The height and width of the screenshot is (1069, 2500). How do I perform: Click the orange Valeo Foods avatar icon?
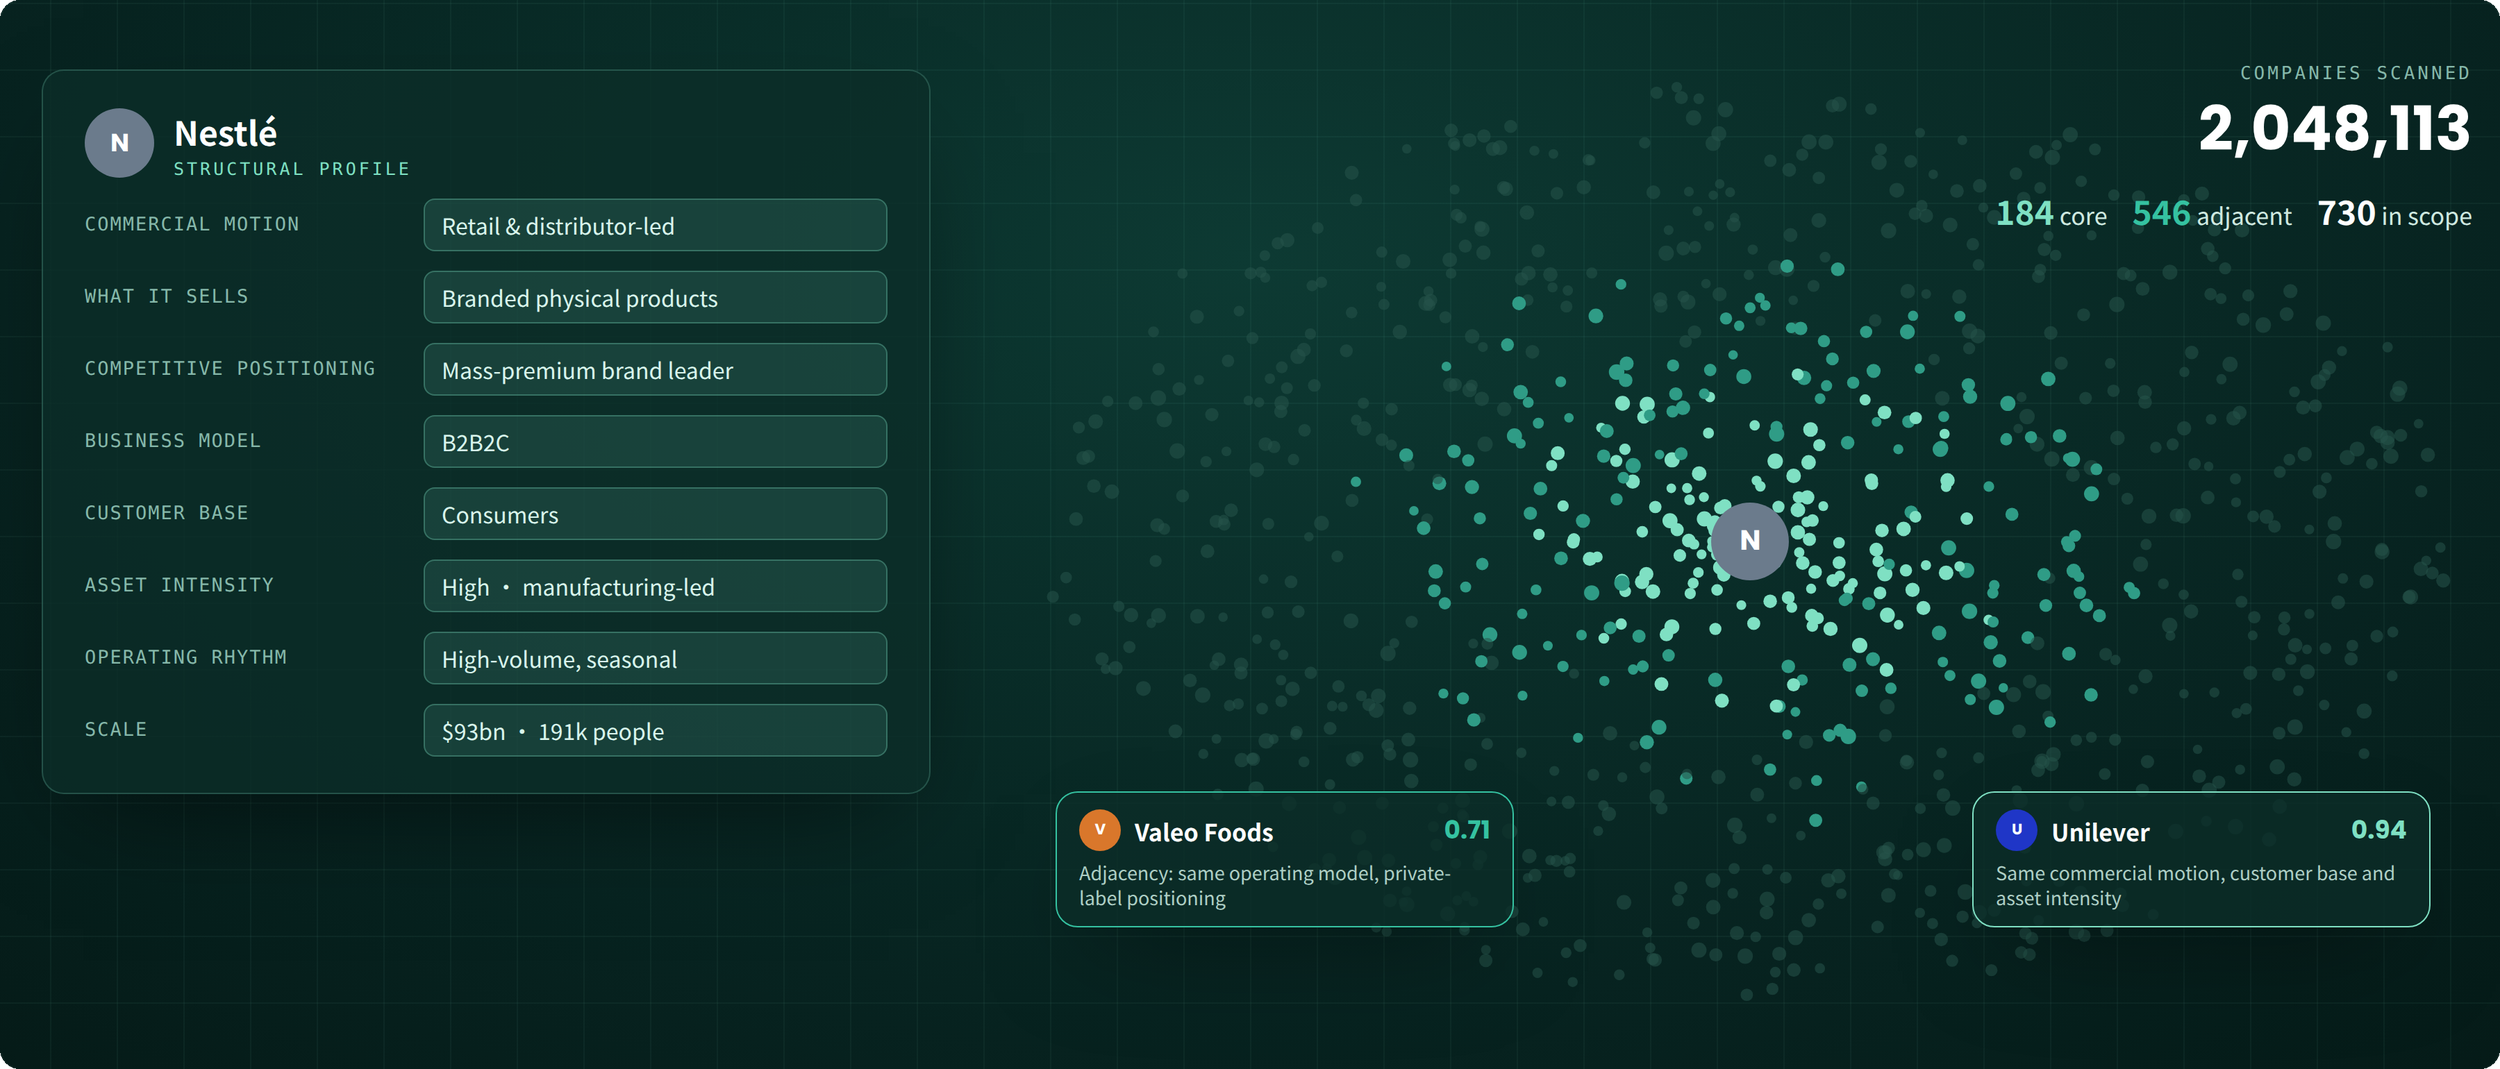tap(1099, 830)
